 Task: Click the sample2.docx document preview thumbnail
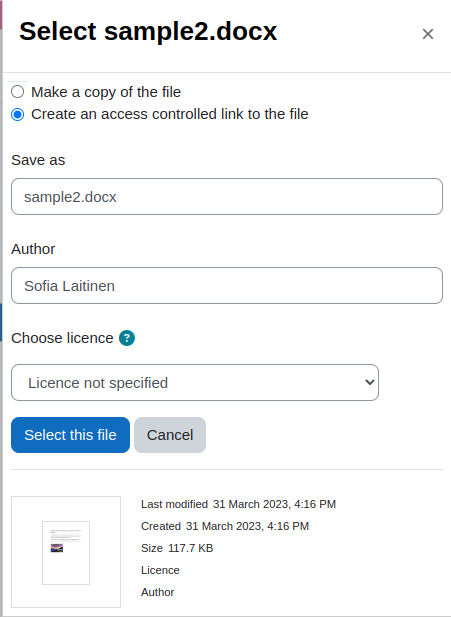[66, 552]
